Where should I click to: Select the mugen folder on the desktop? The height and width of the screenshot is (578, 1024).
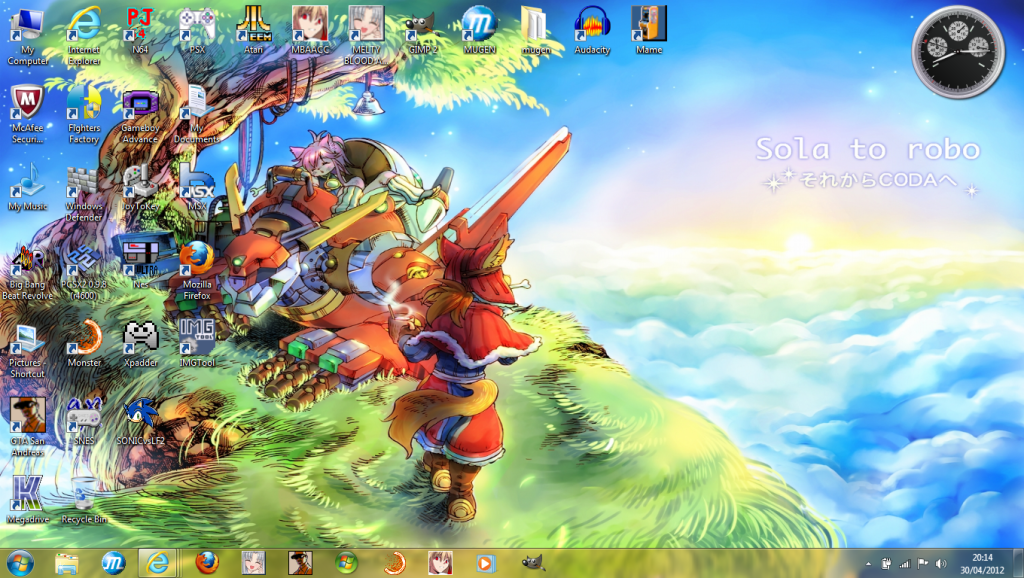click(x=536, y=30)
